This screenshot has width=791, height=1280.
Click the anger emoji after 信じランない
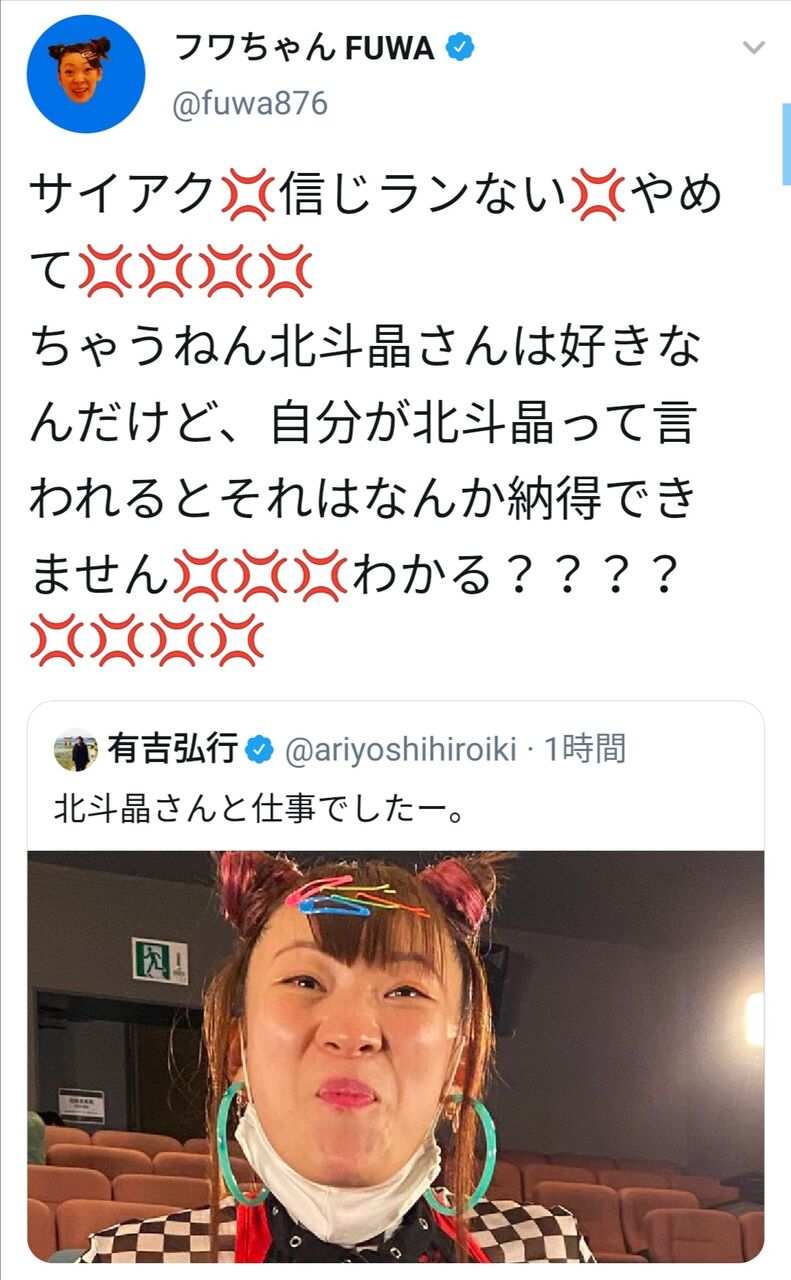(x=596, y=194)
